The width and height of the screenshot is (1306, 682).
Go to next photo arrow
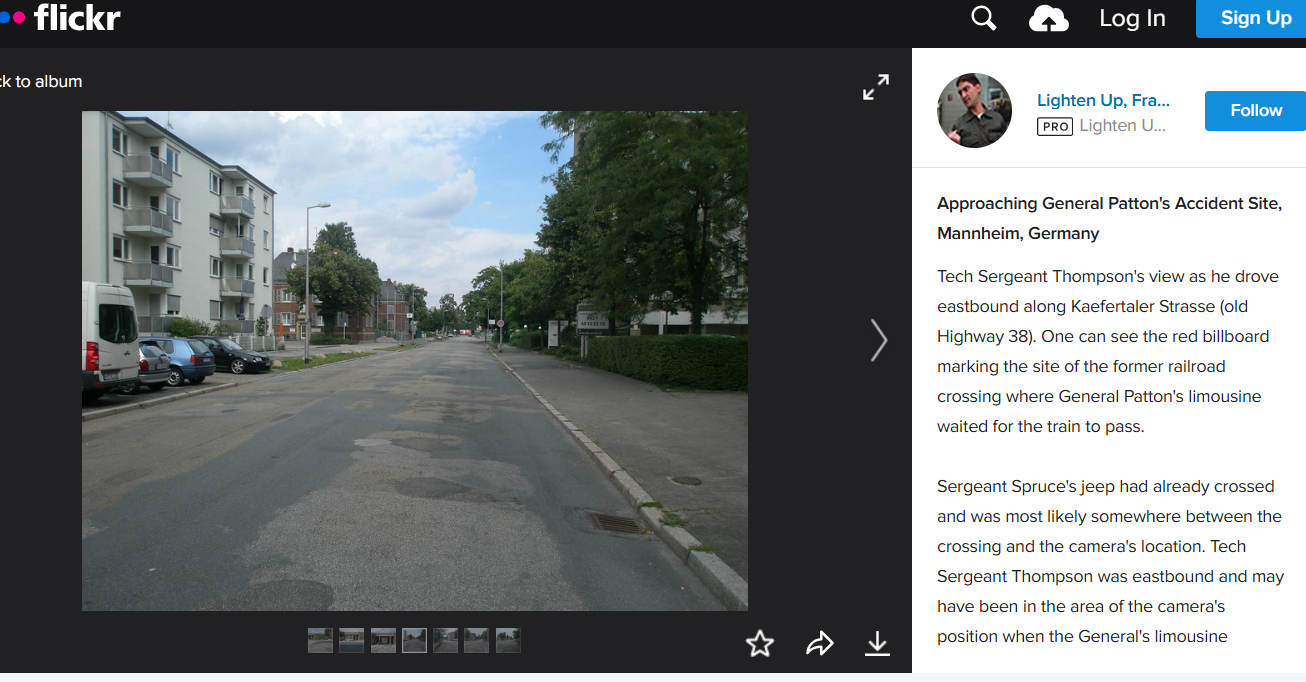pos(878,340)
